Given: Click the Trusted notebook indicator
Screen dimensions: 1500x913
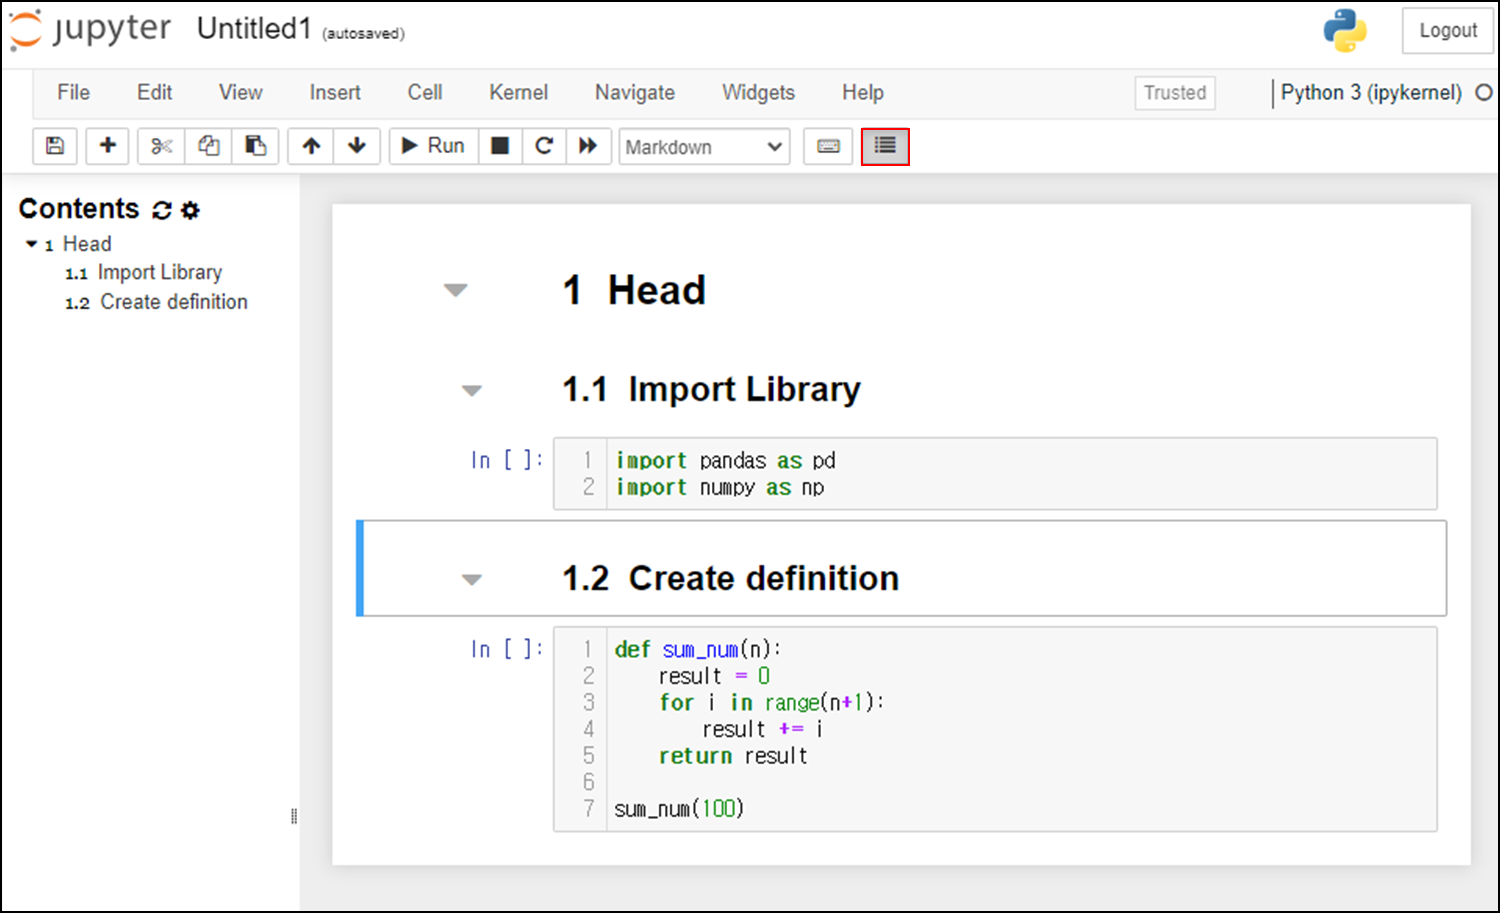Looking at the screenshot, I should (1175, 93).
